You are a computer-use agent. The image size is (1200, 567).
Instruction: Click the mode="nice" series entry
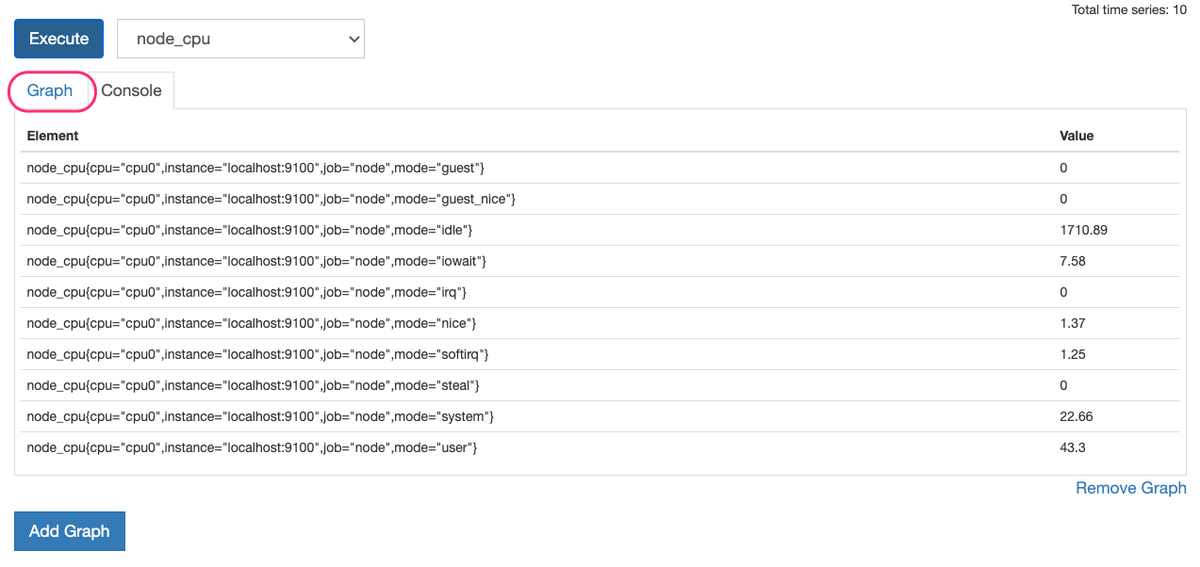[251, 323]
